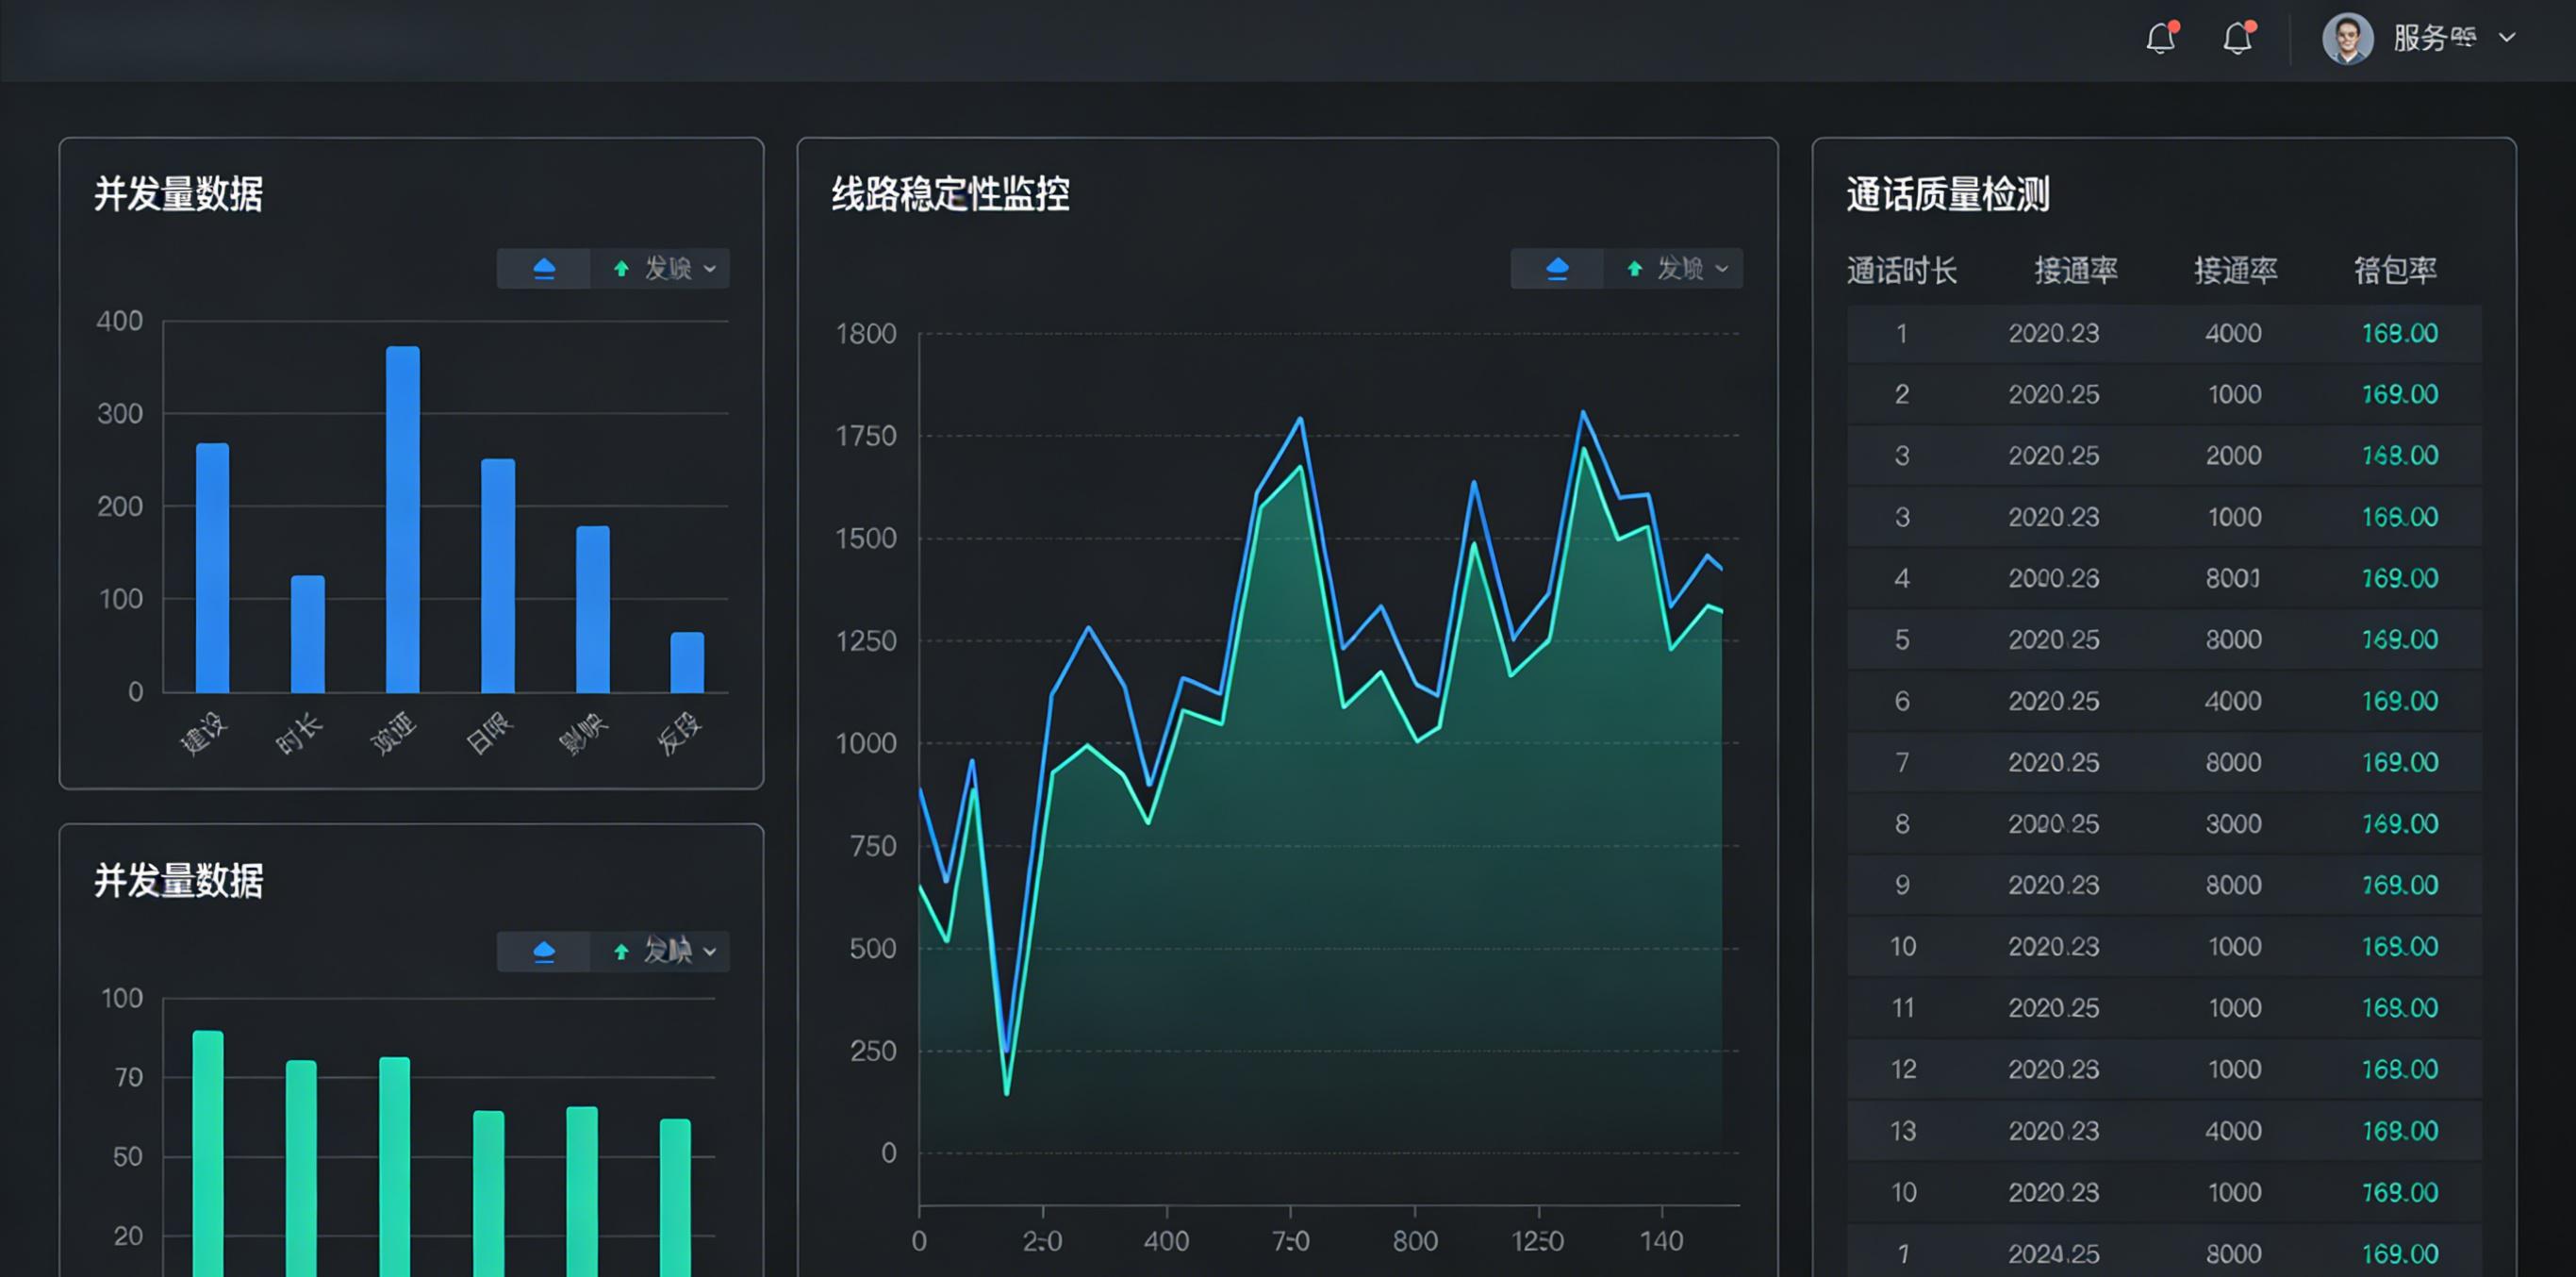Click the 线路稳定性监控 panel title

tap(950, 194)
